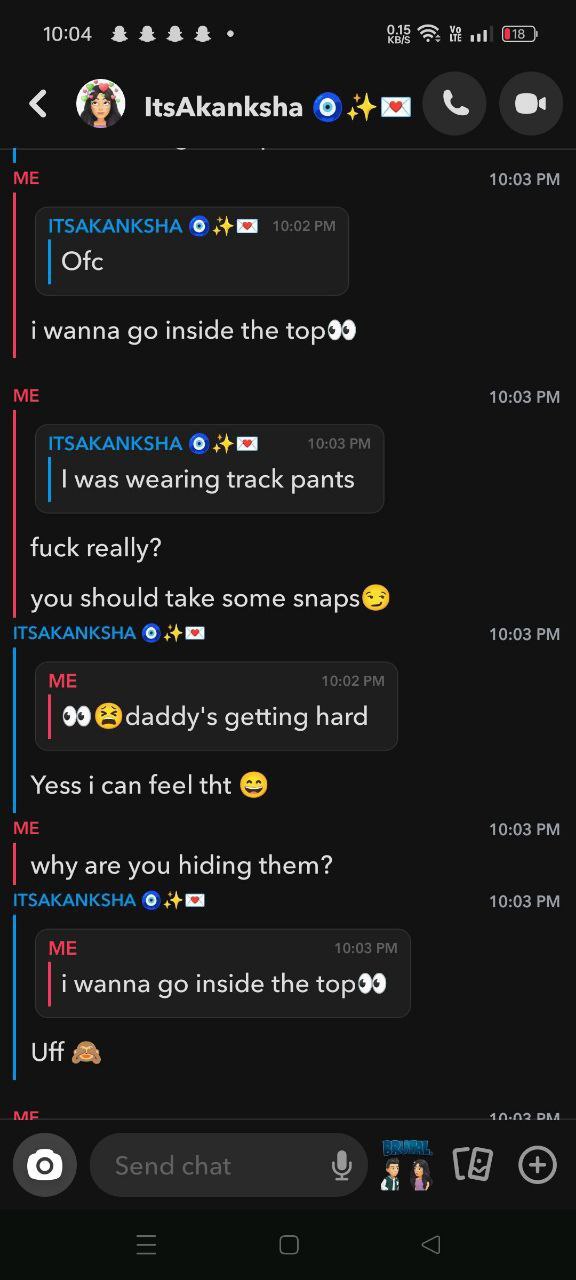Viewport: 576px width, 1280px height.
Task: Select message 'why are you hiding them?'
Action: click(x=182, y=865)
